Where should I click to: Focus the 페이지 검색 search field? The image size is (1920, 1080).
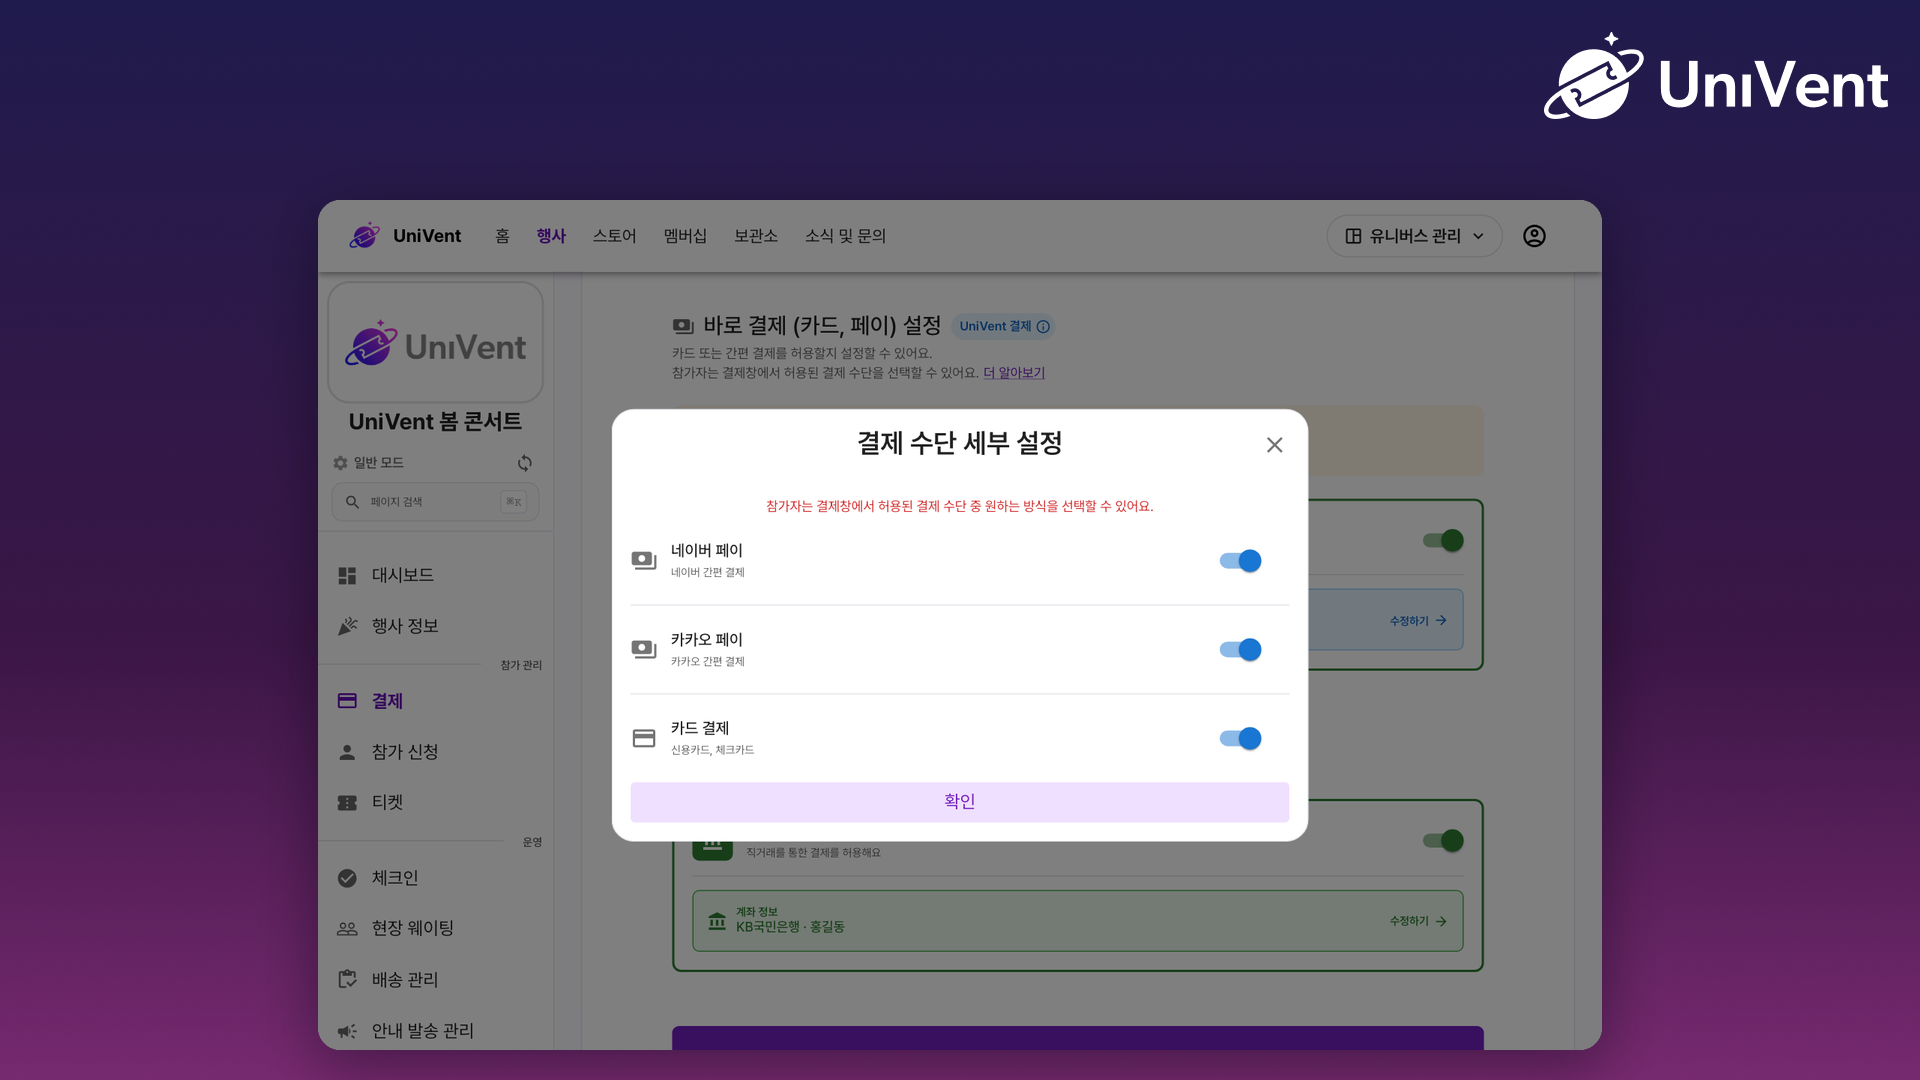pos(435,502)
